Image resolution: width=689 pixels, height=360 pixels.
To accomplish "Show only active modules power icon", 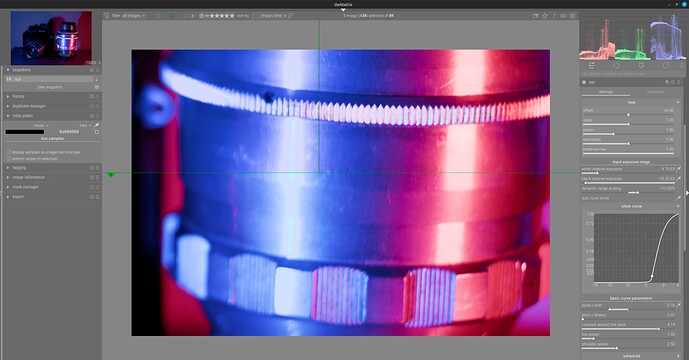I will (x=616, y=65).
